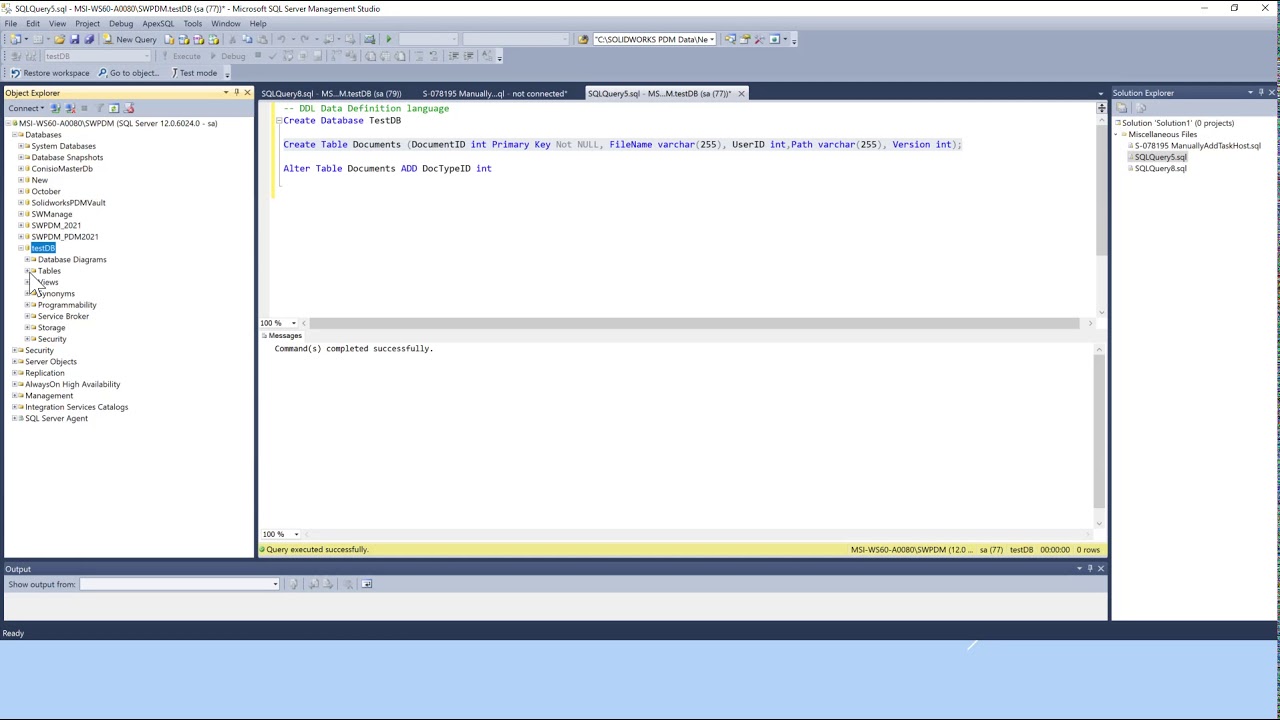Click the green Start play arrow in toolbar
The image size is (1280, 720).
click(388, 39)
